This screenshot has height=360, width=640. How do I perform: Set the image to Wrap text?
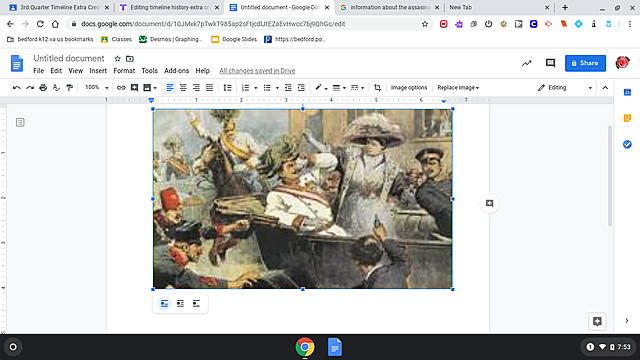tap(180, 303)
